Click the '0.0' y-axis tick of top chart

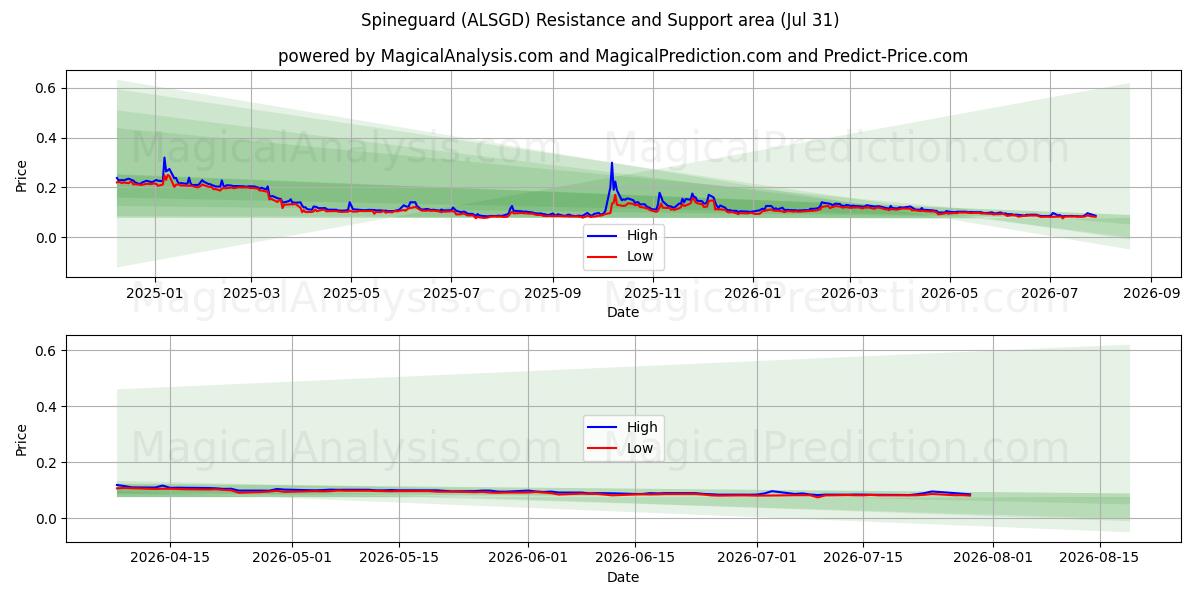click(48, 238)
